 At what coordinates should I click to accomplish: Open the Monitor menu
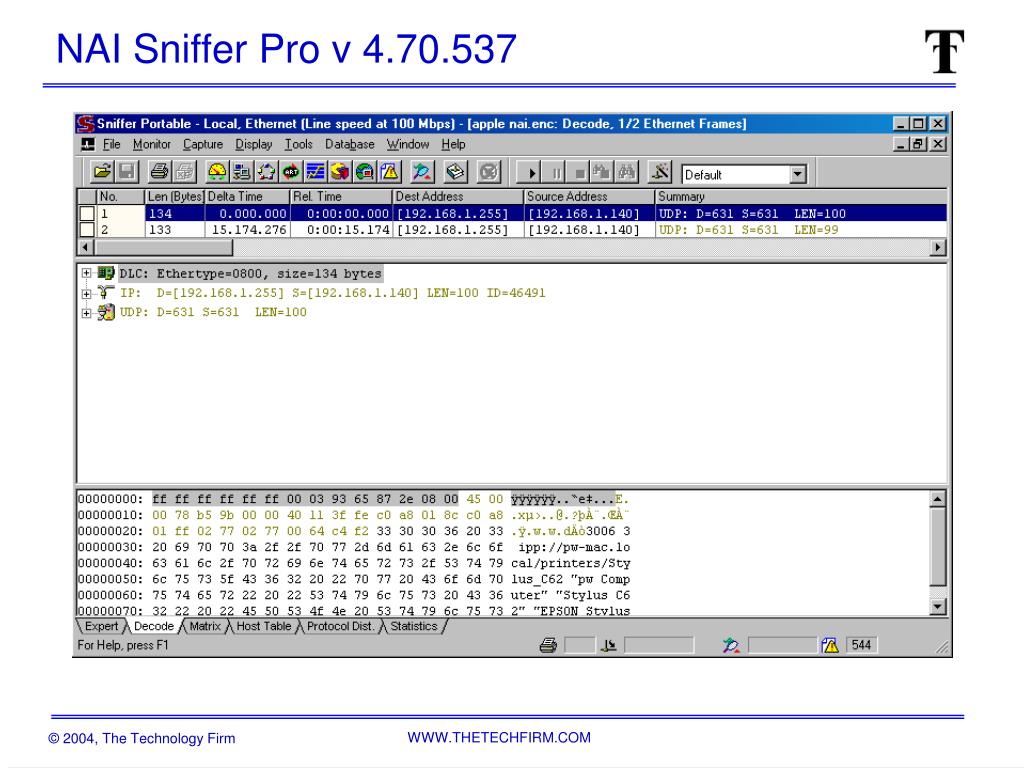tap(152, 144)
